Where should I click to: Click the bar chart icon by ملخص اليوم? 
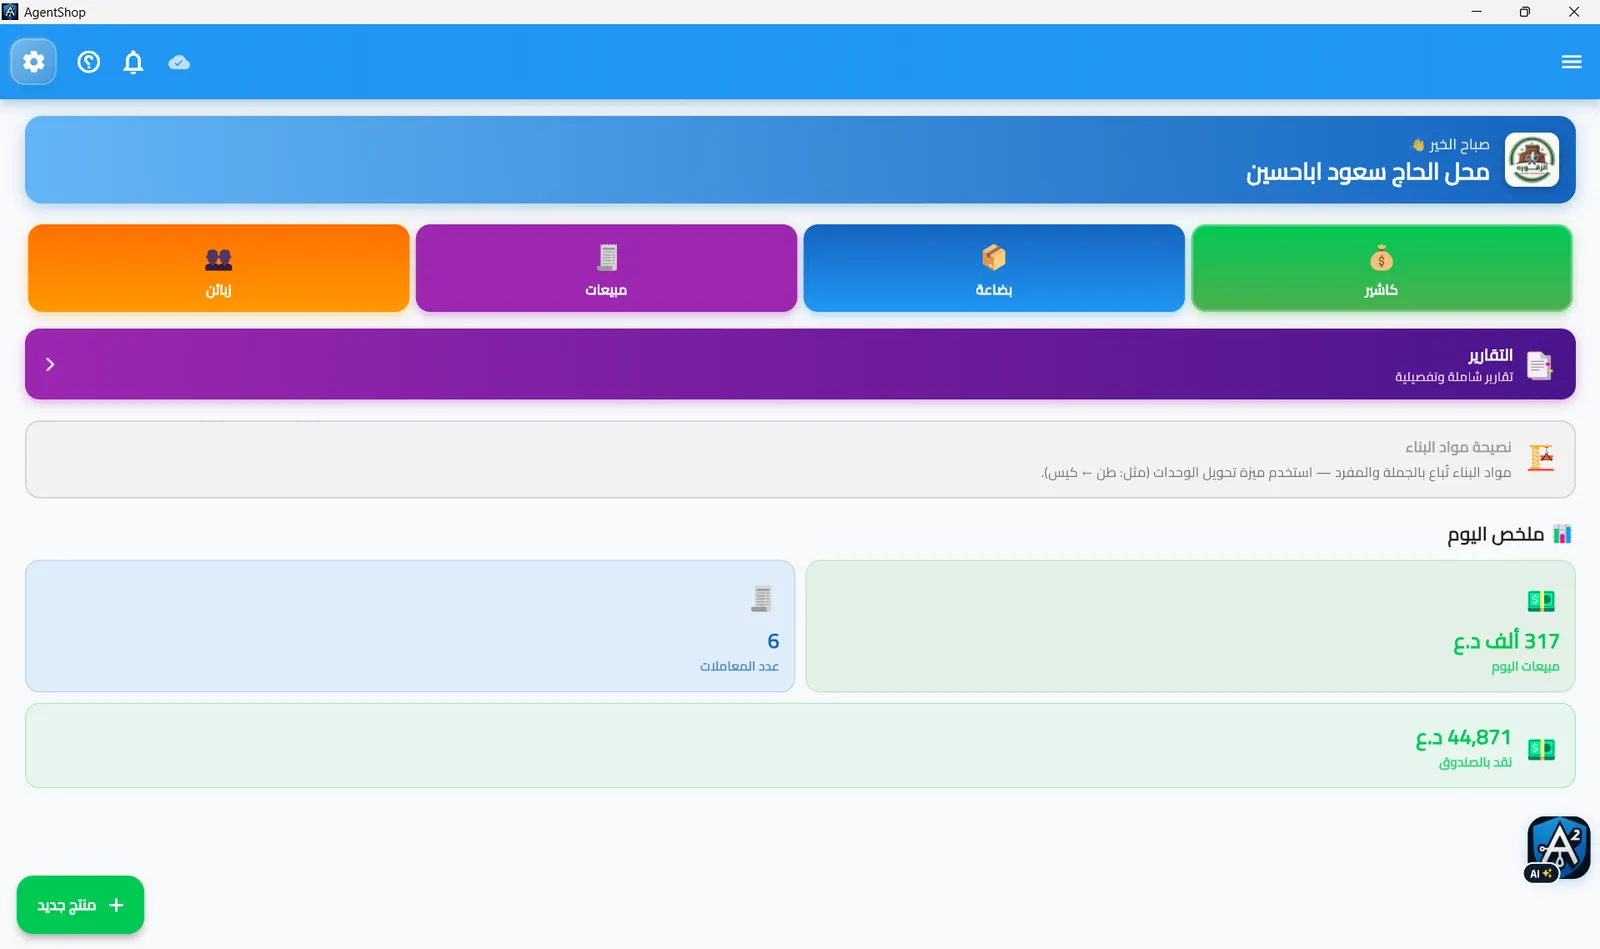pos(1562,534)
